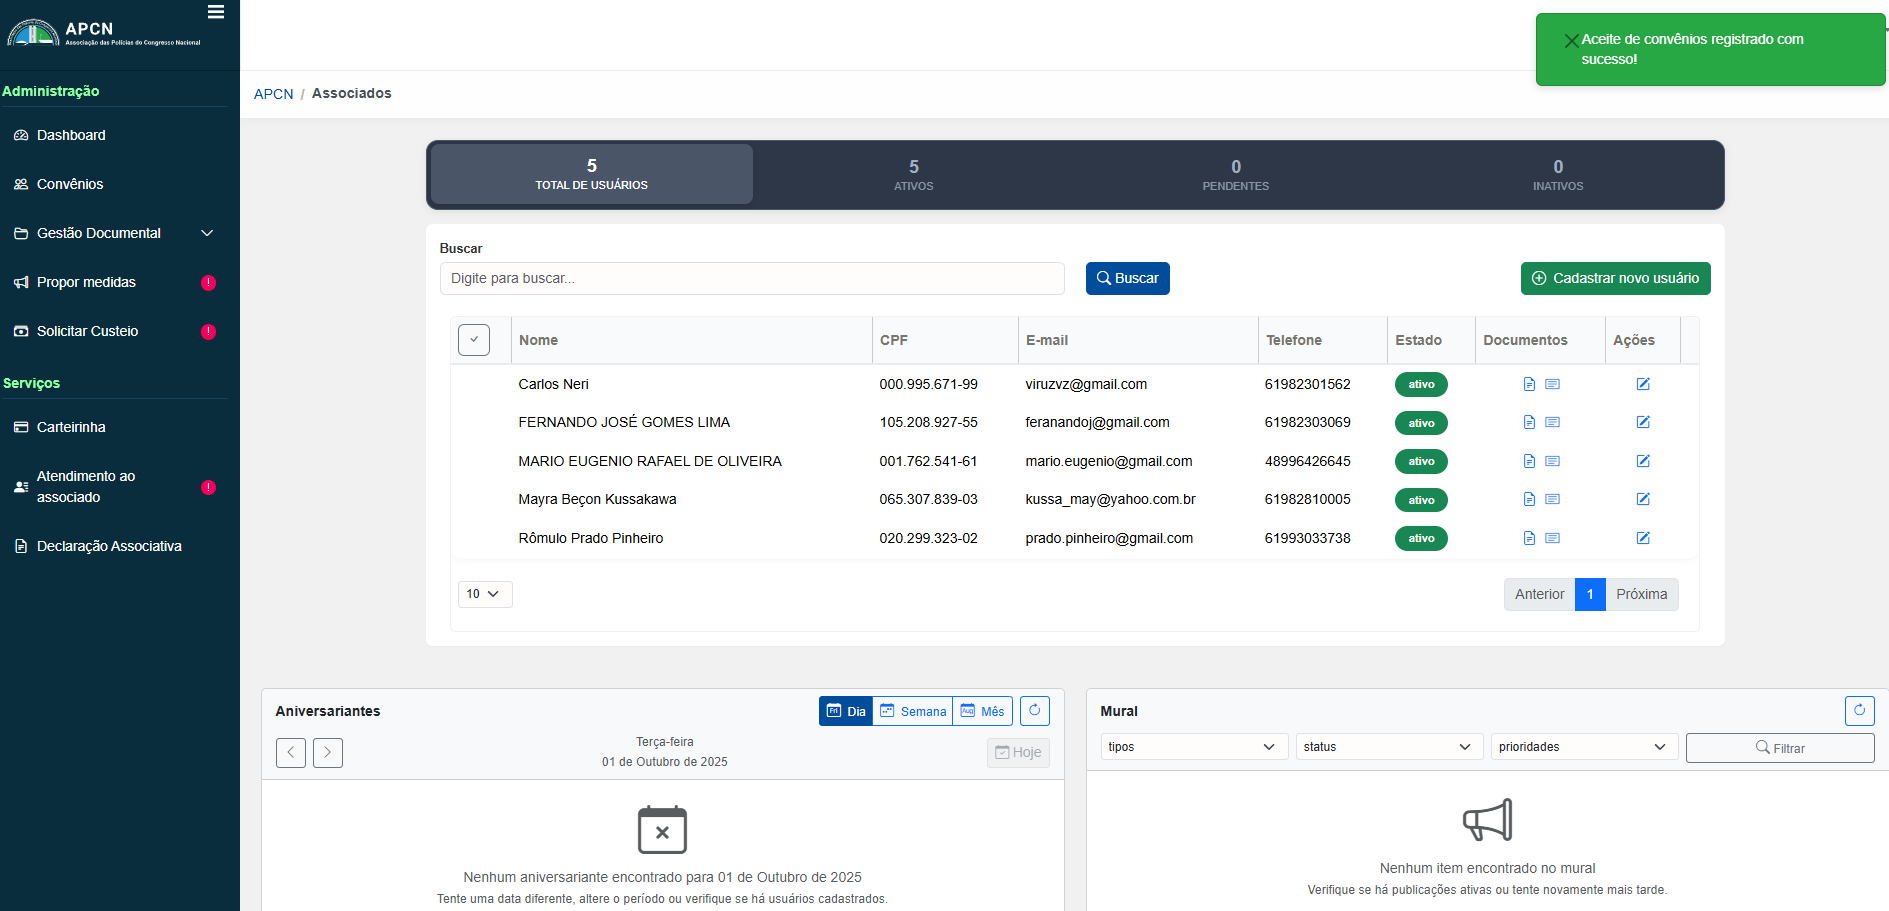Screen dimensions: 1889x911
Task: Select the Ativos stats tab
Action: (913, 175)
